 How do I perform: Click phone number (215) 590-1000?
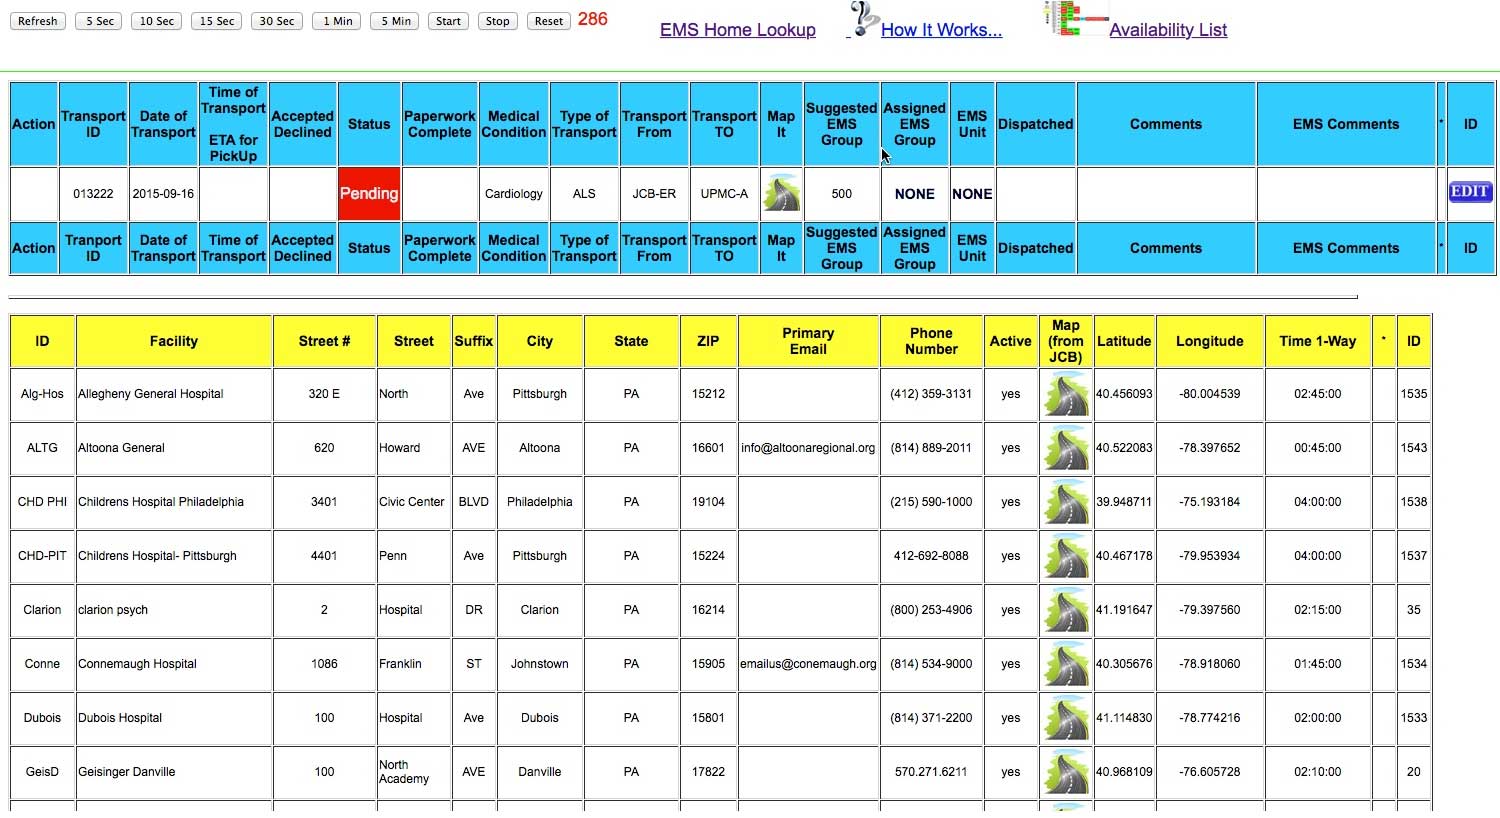click(931, 502)
